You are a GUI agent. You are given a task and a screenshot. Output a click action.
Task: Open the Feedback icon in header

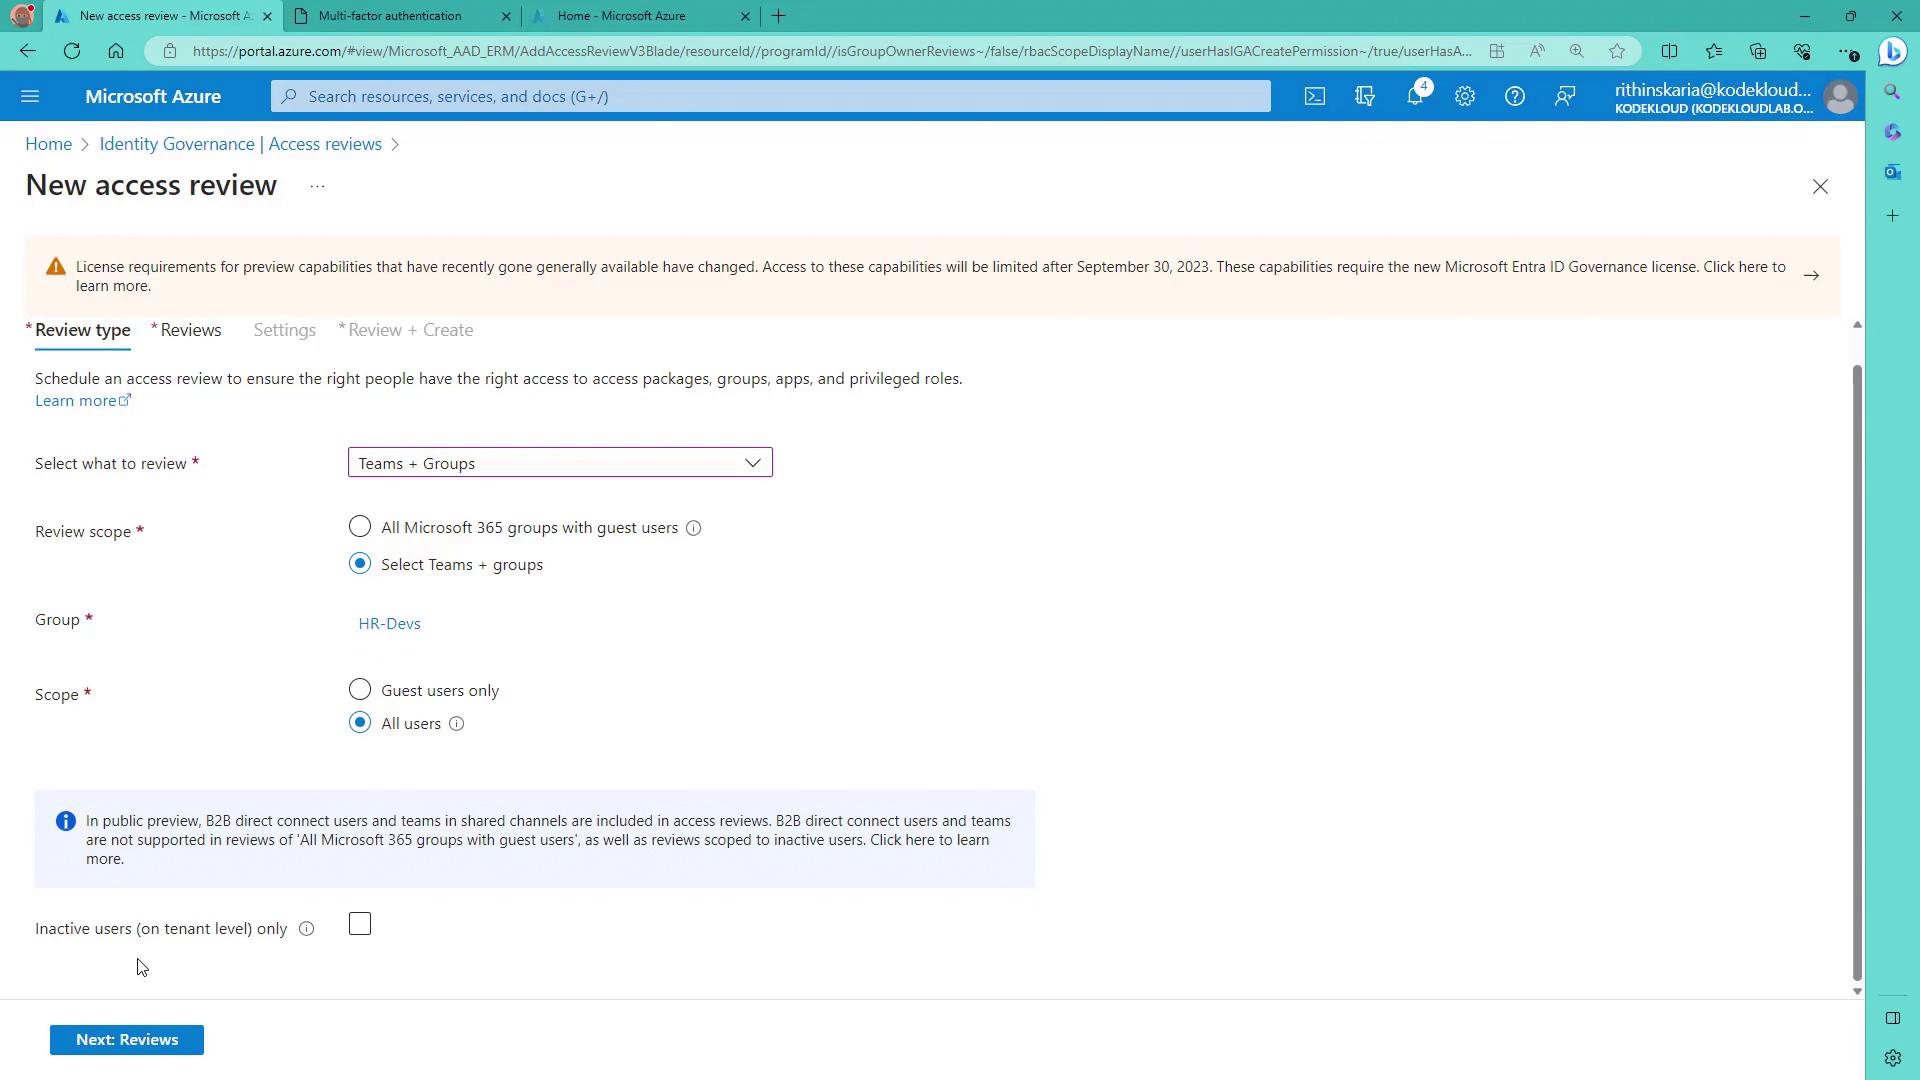coord(1565,97)
